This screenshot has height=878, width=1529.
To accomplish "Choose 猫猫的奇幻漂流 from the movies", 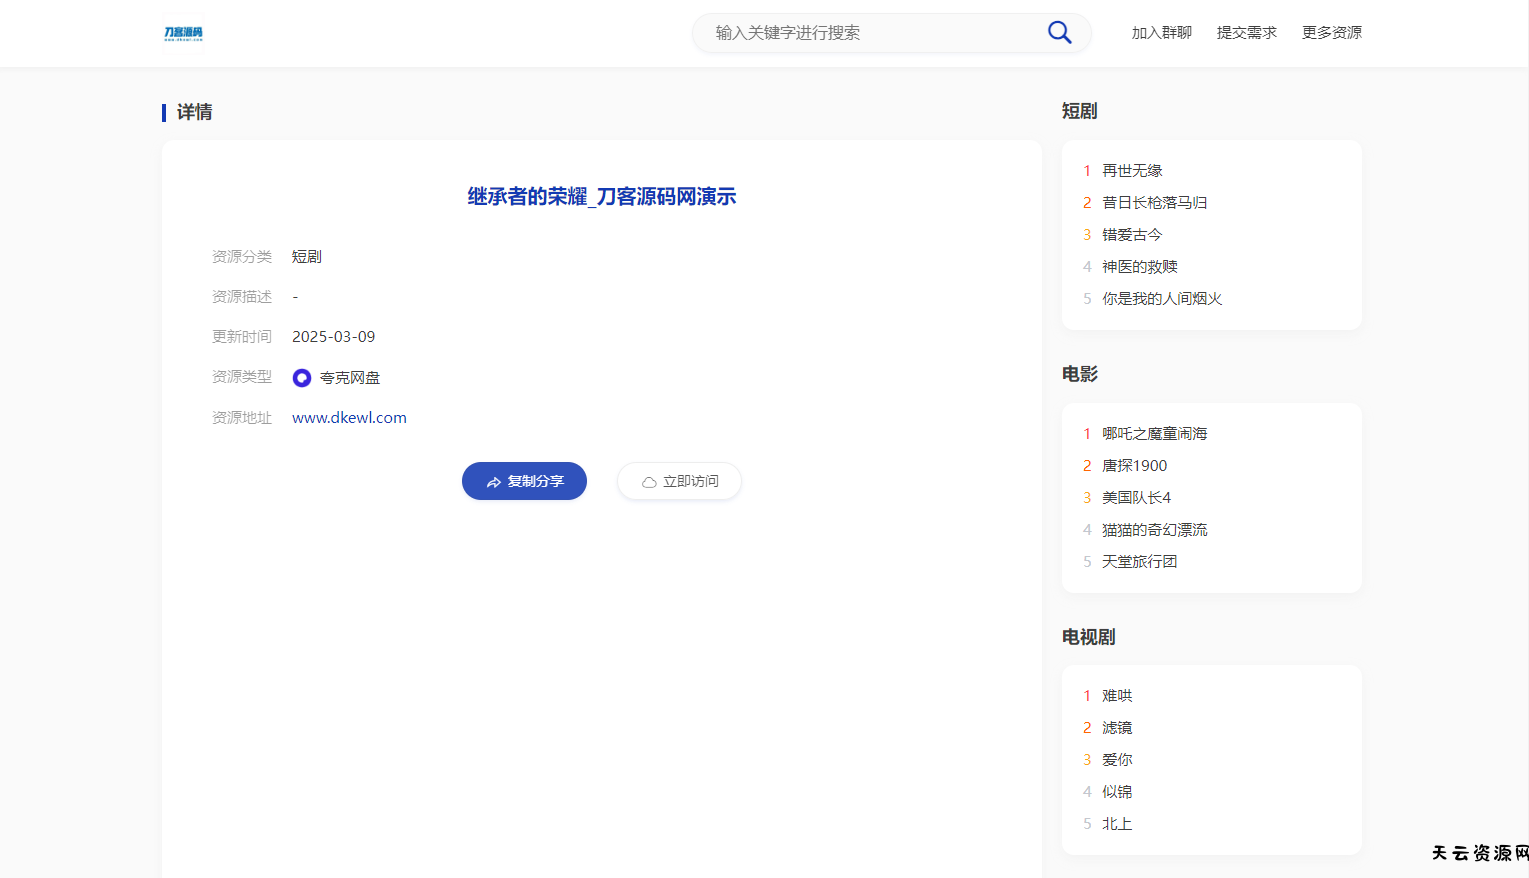I will click(1154, 530).
